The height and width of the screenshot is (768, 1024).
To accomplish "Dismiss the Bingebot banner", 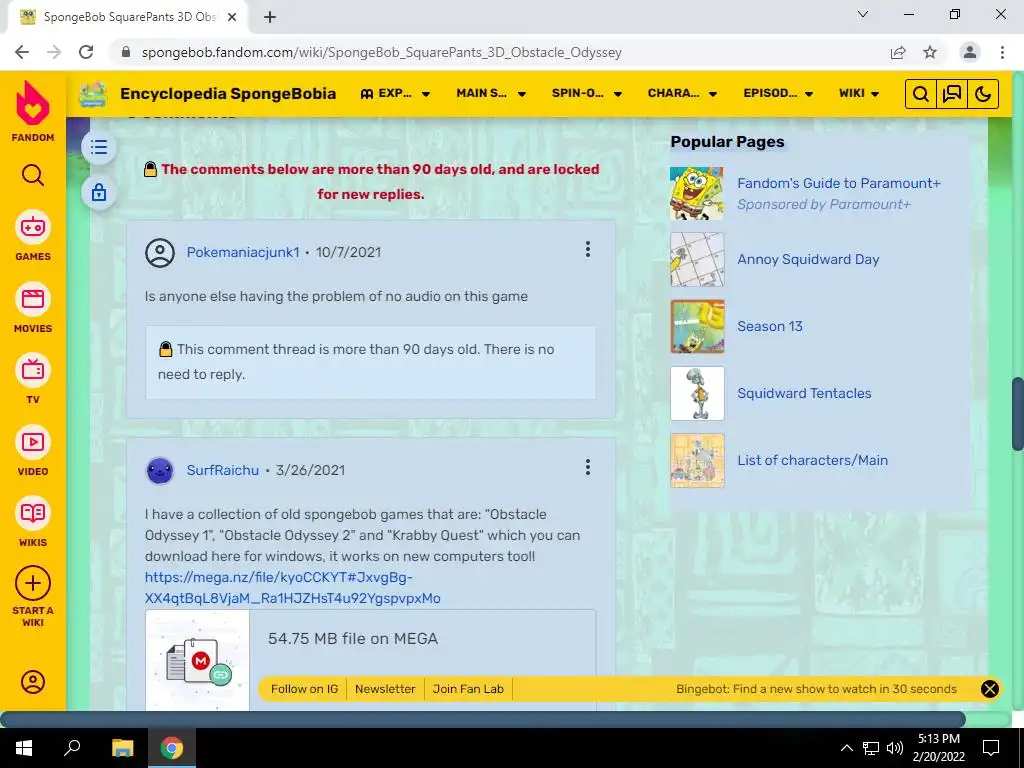I will [990, 689].
